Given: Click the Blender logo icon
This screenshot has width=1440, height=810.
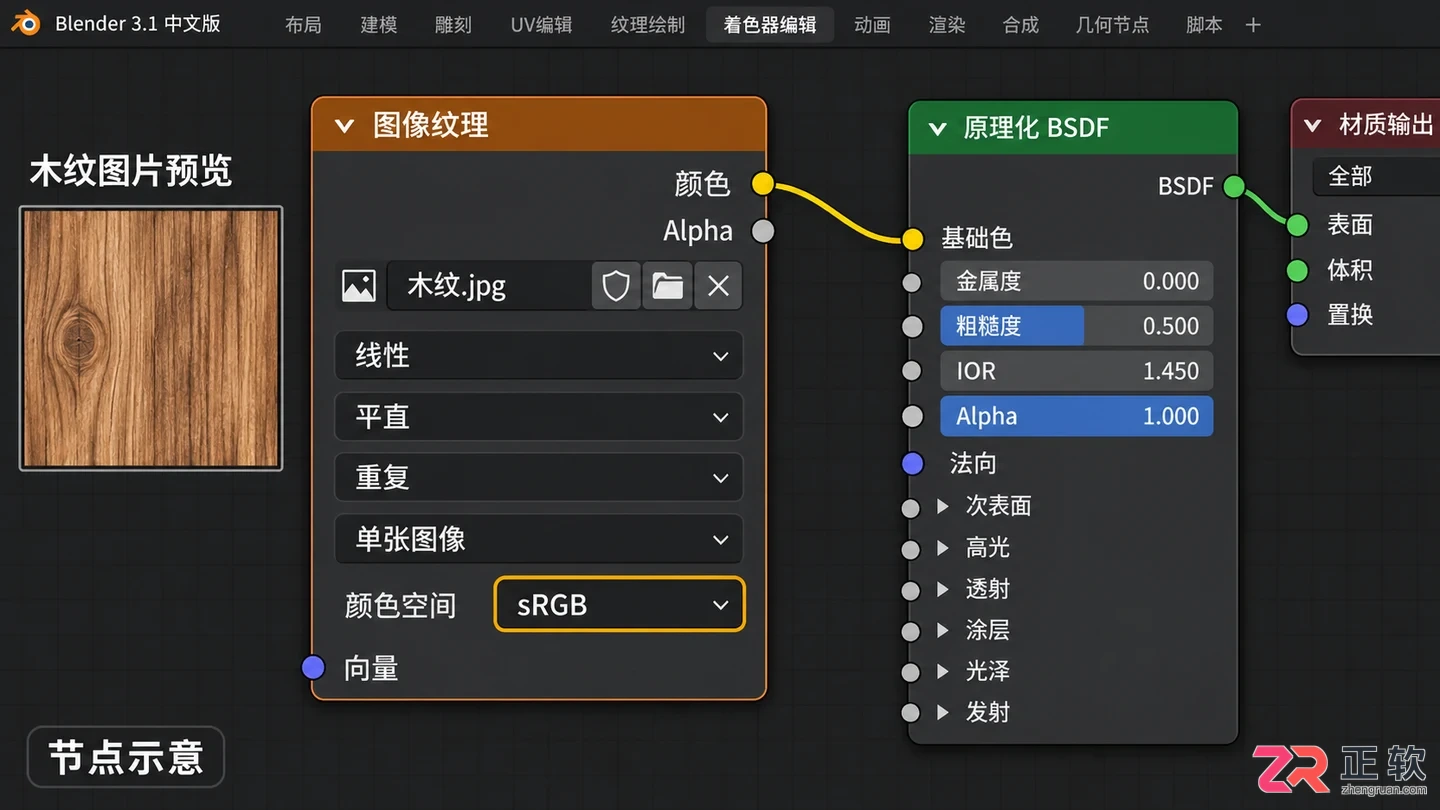Looking at the screenshot, I should (x=26, y=24).
